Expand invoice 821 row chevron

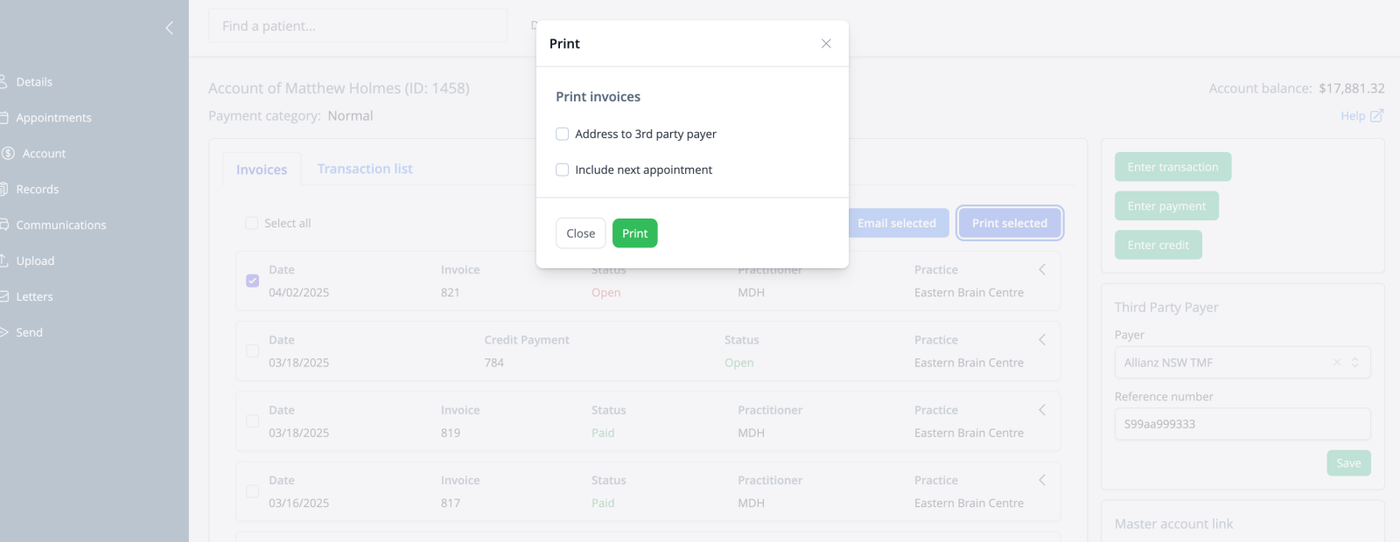coord(1042,270)
